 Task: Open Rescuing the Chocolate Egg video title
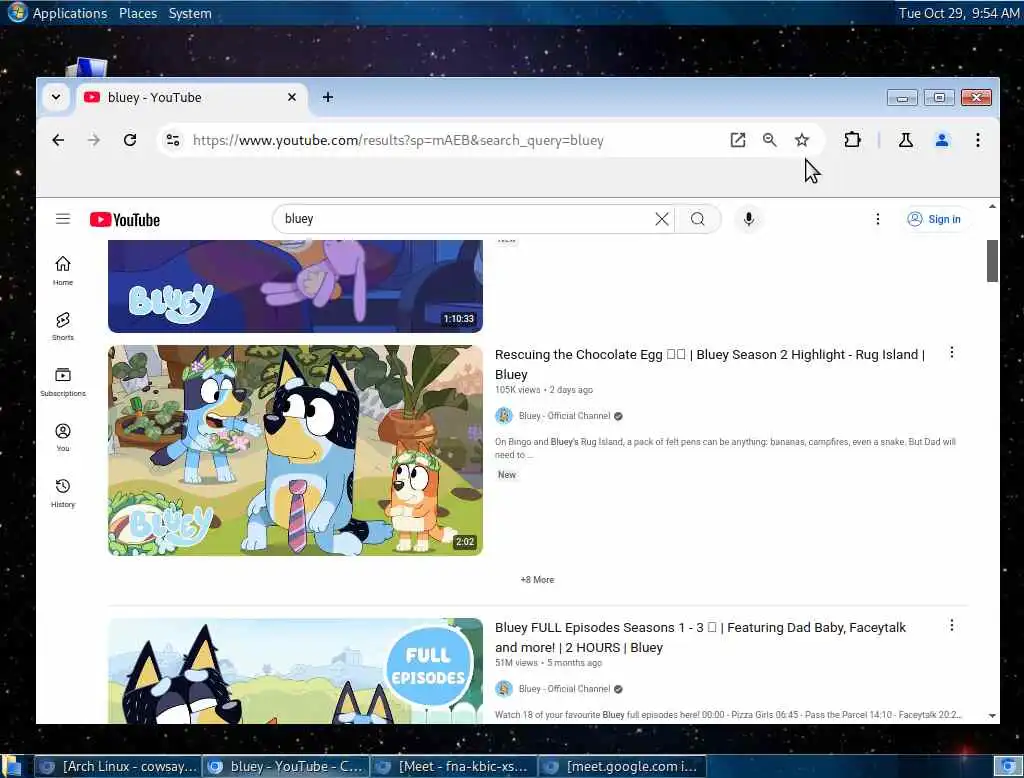click(710, 365)
